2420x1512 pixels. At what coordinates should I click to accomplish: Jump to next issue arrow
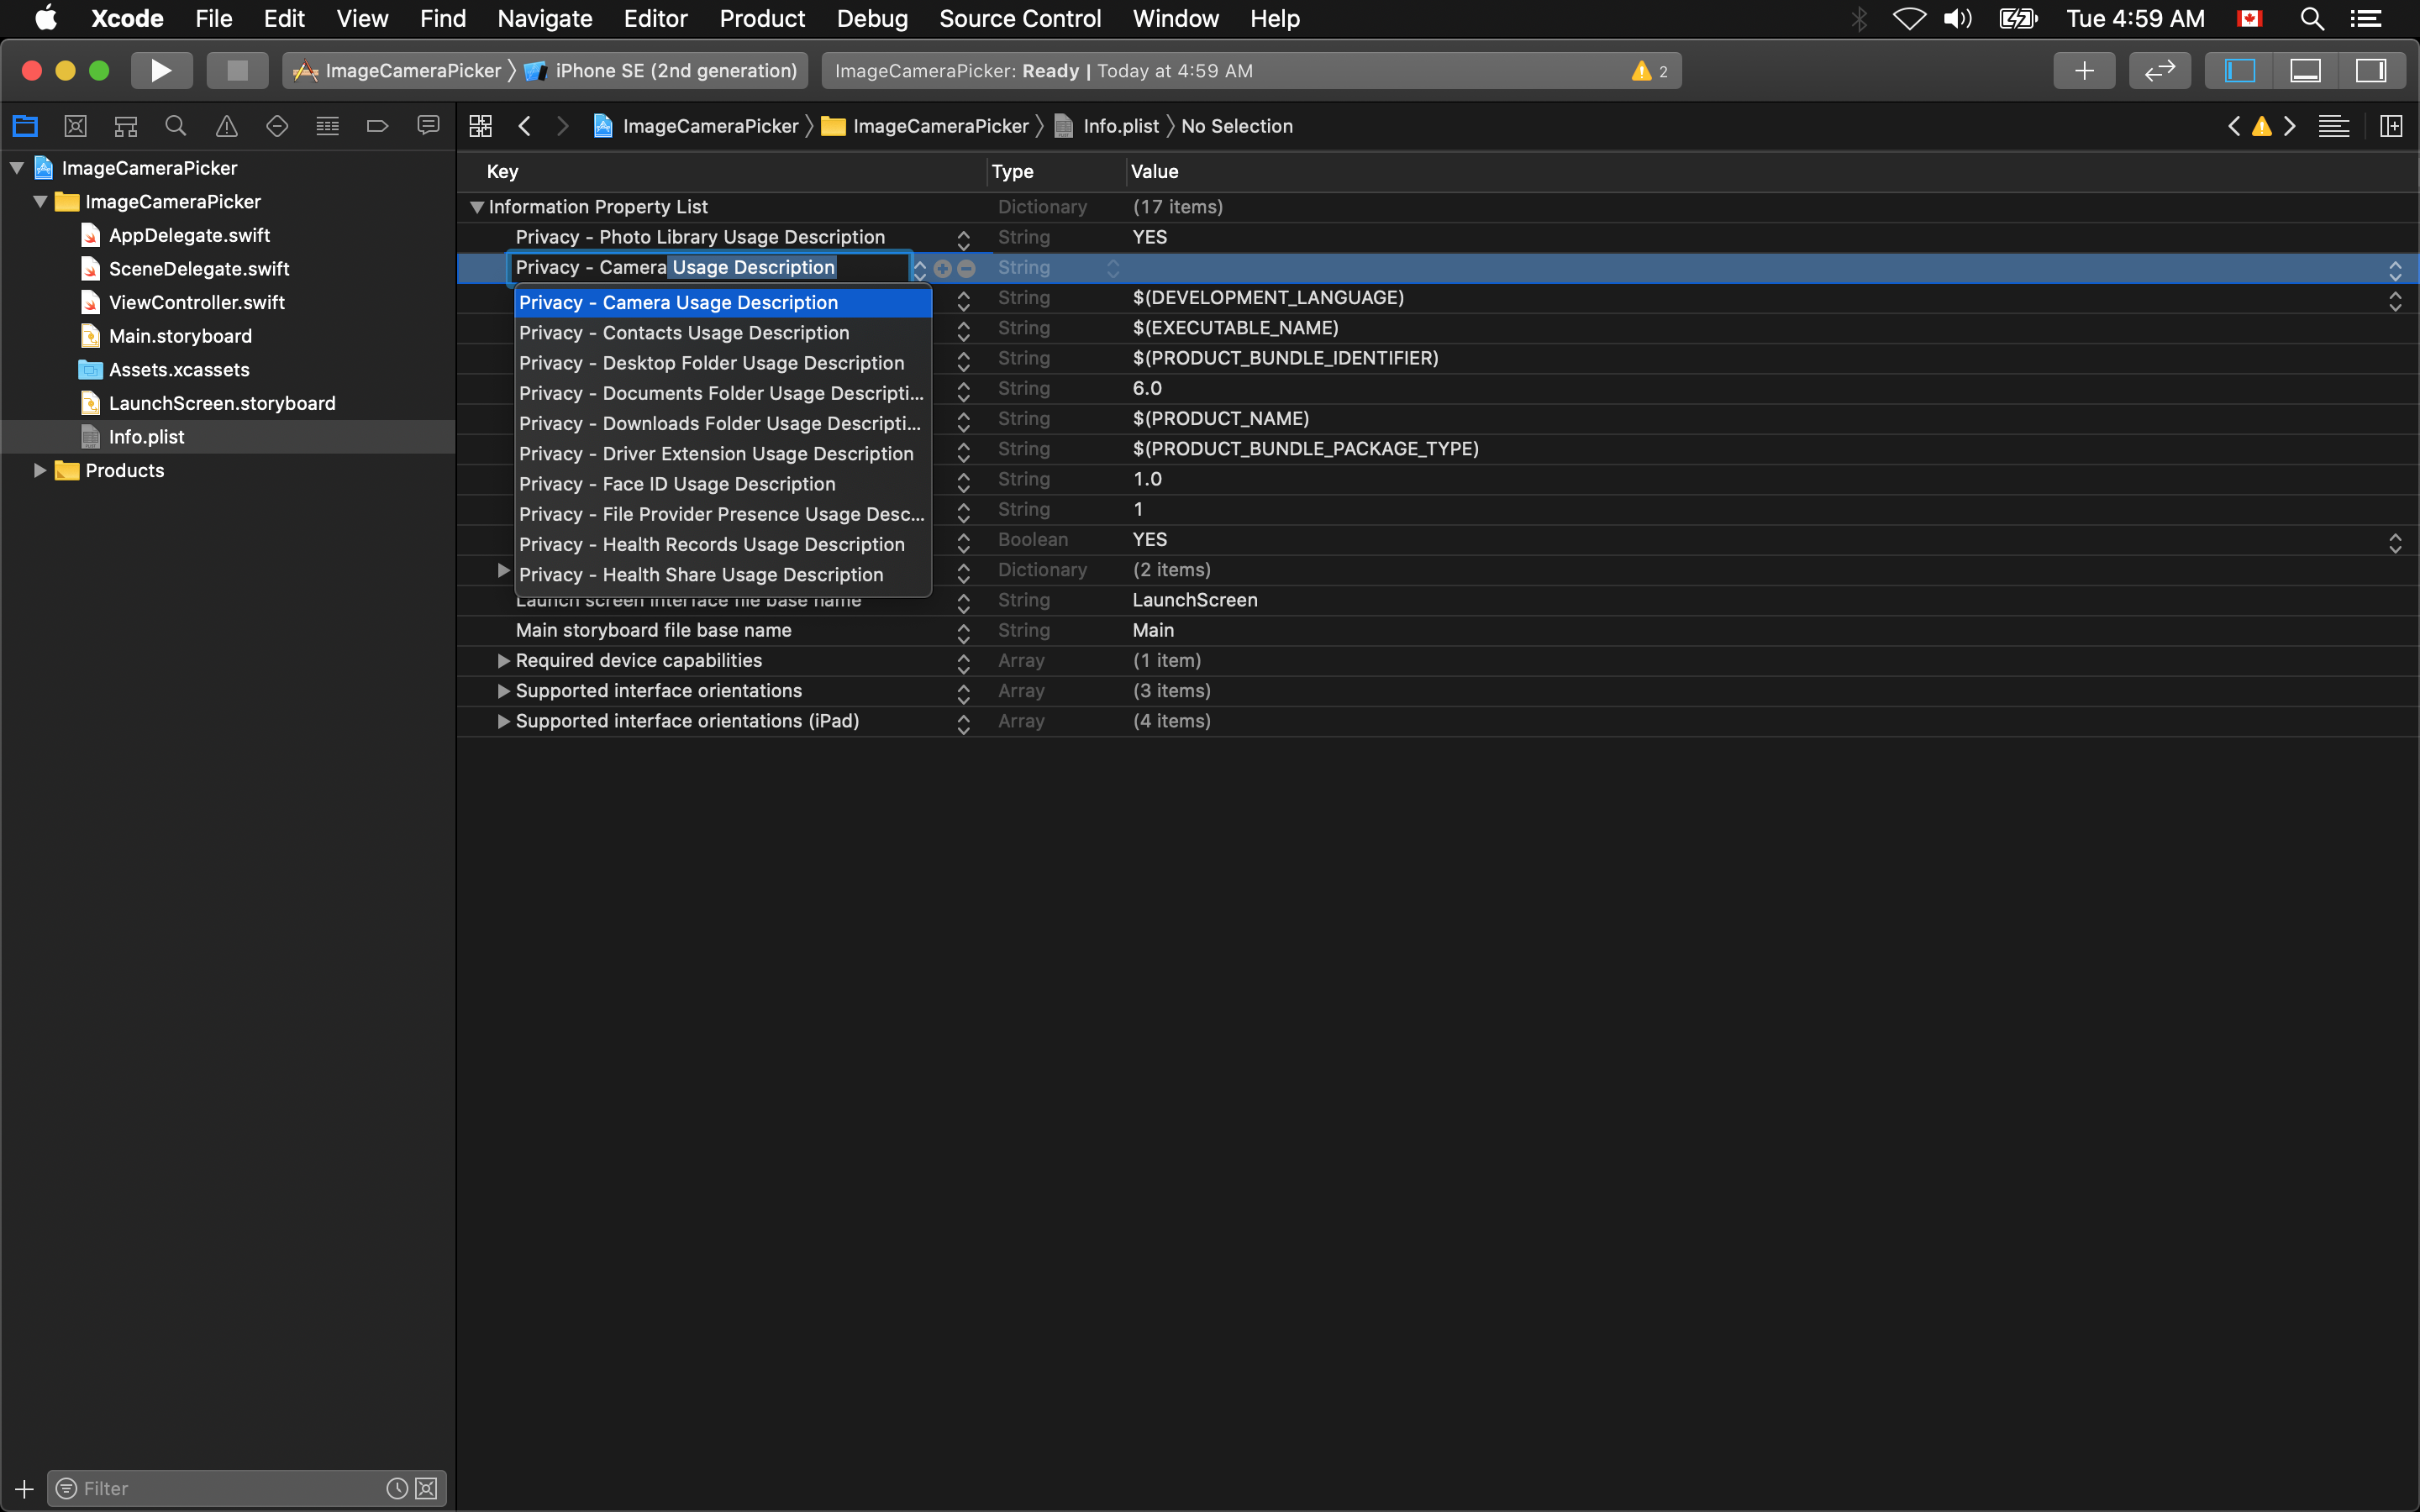(2290, 126)
